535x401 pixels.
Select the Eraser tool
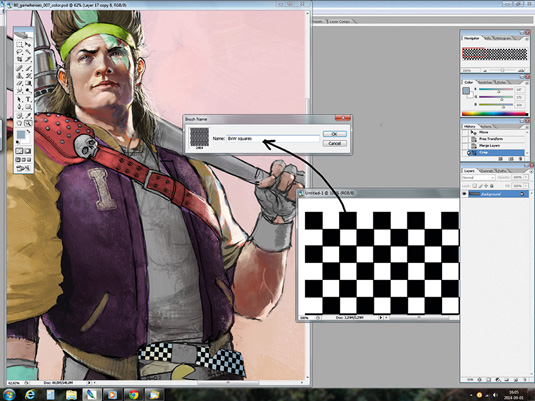click(x=19, y=83)
